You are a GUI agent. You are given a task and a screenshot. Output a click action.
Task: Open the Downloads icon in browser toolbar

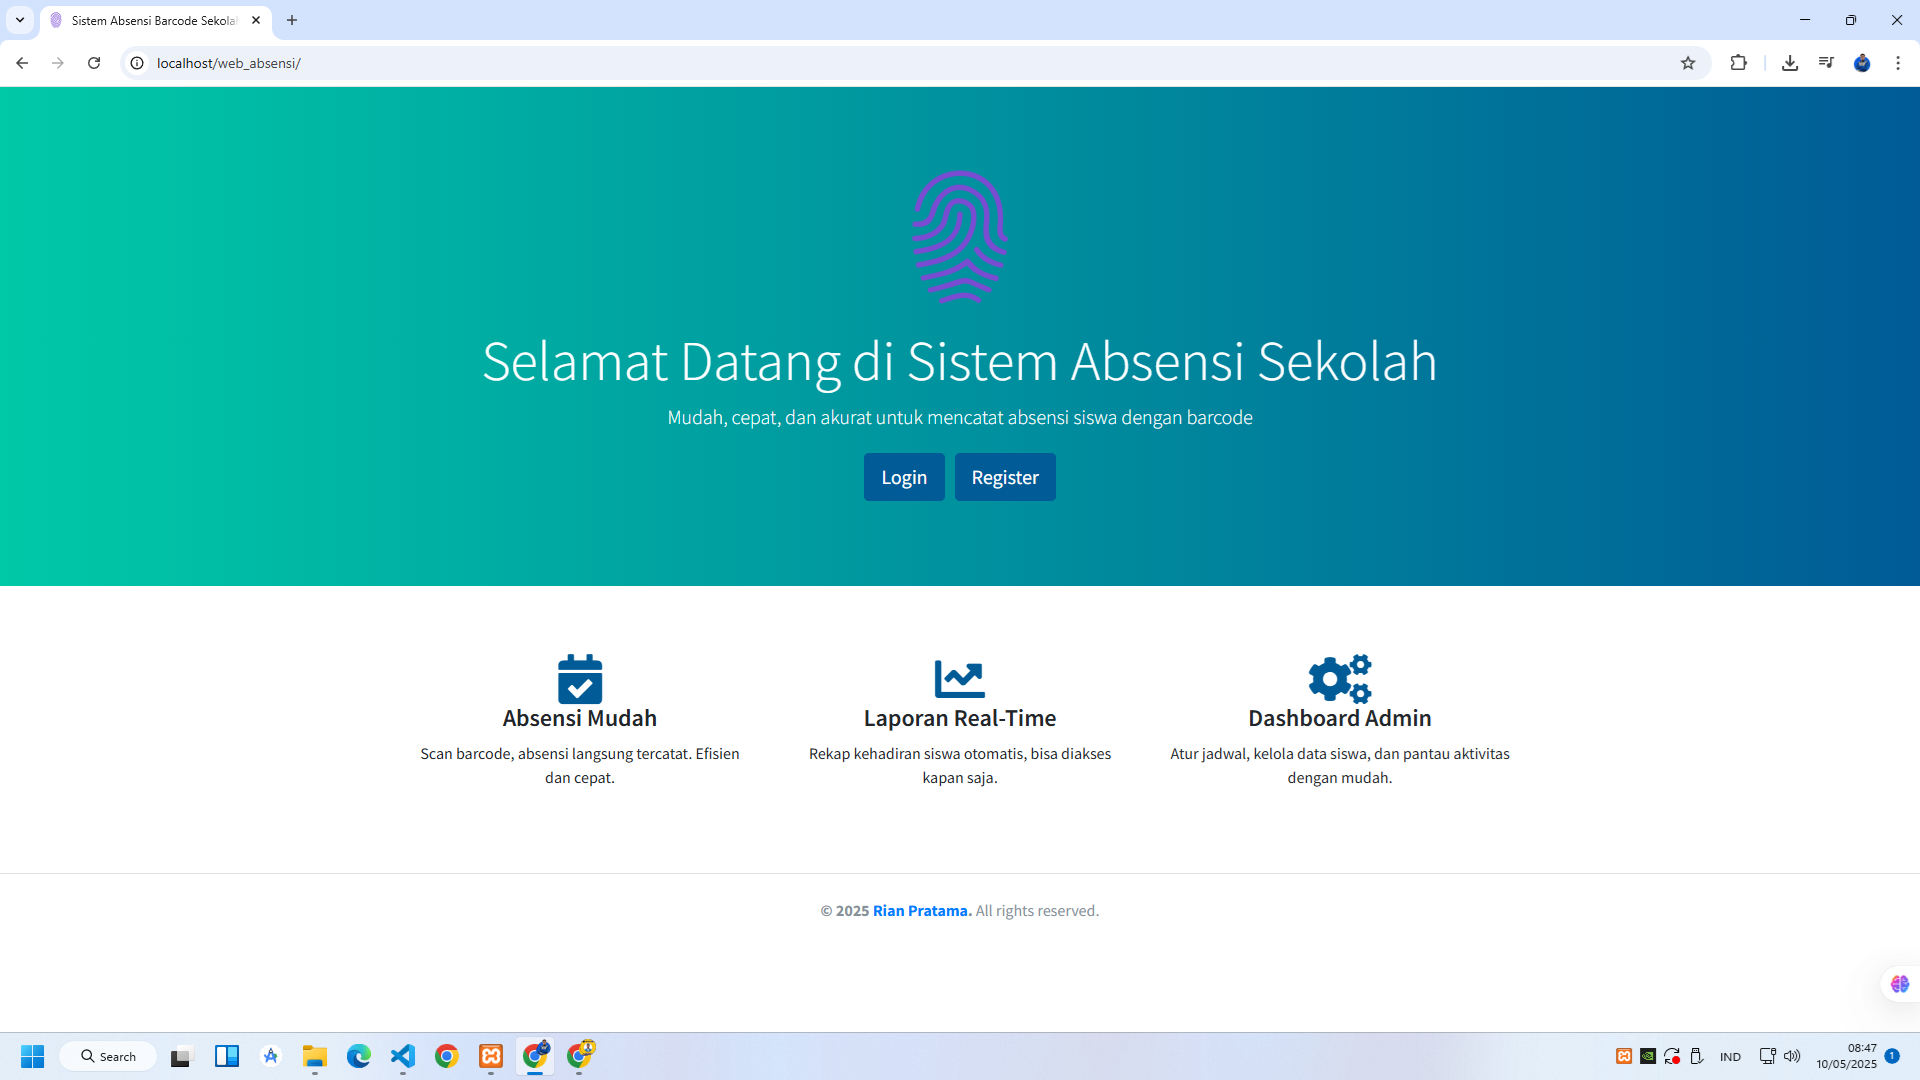click(1791, 62)
